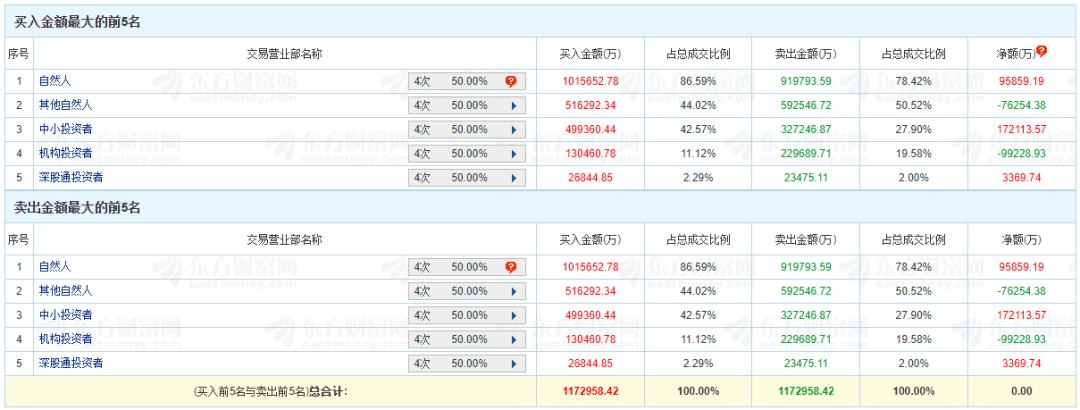The height and width of the screenshot is (410, 1080).
Task: Expand 其他自然人 arrow in 买入金额最大 table
Action: click(512, 104)
